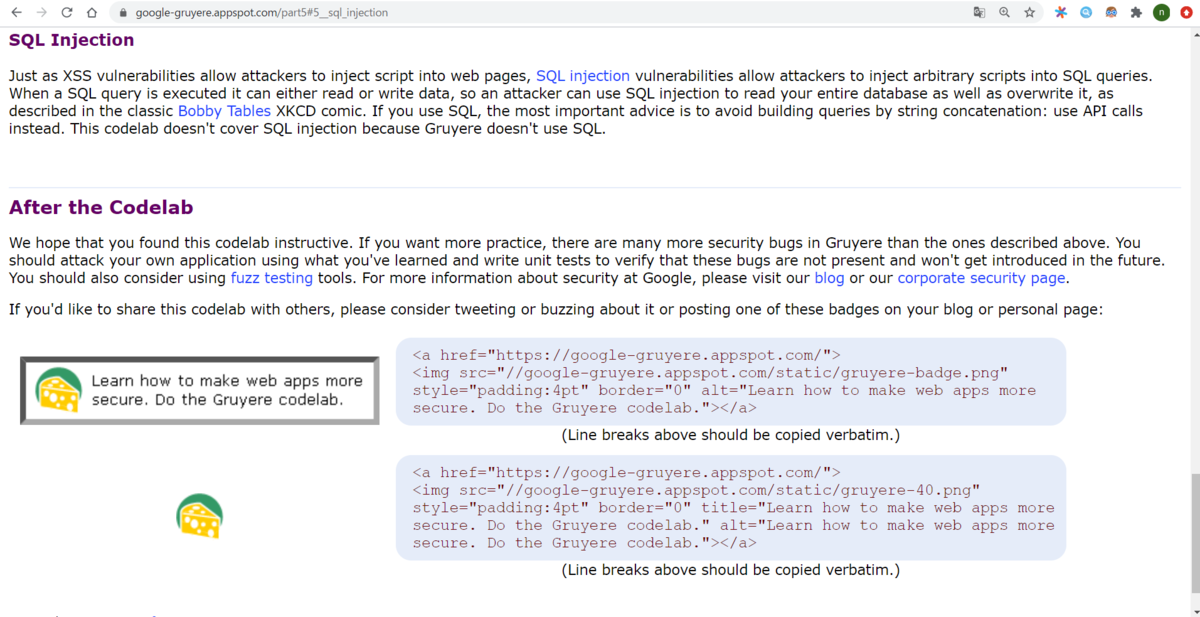
Task: Visit the Google security blog link
Action: tap(830, 278)
